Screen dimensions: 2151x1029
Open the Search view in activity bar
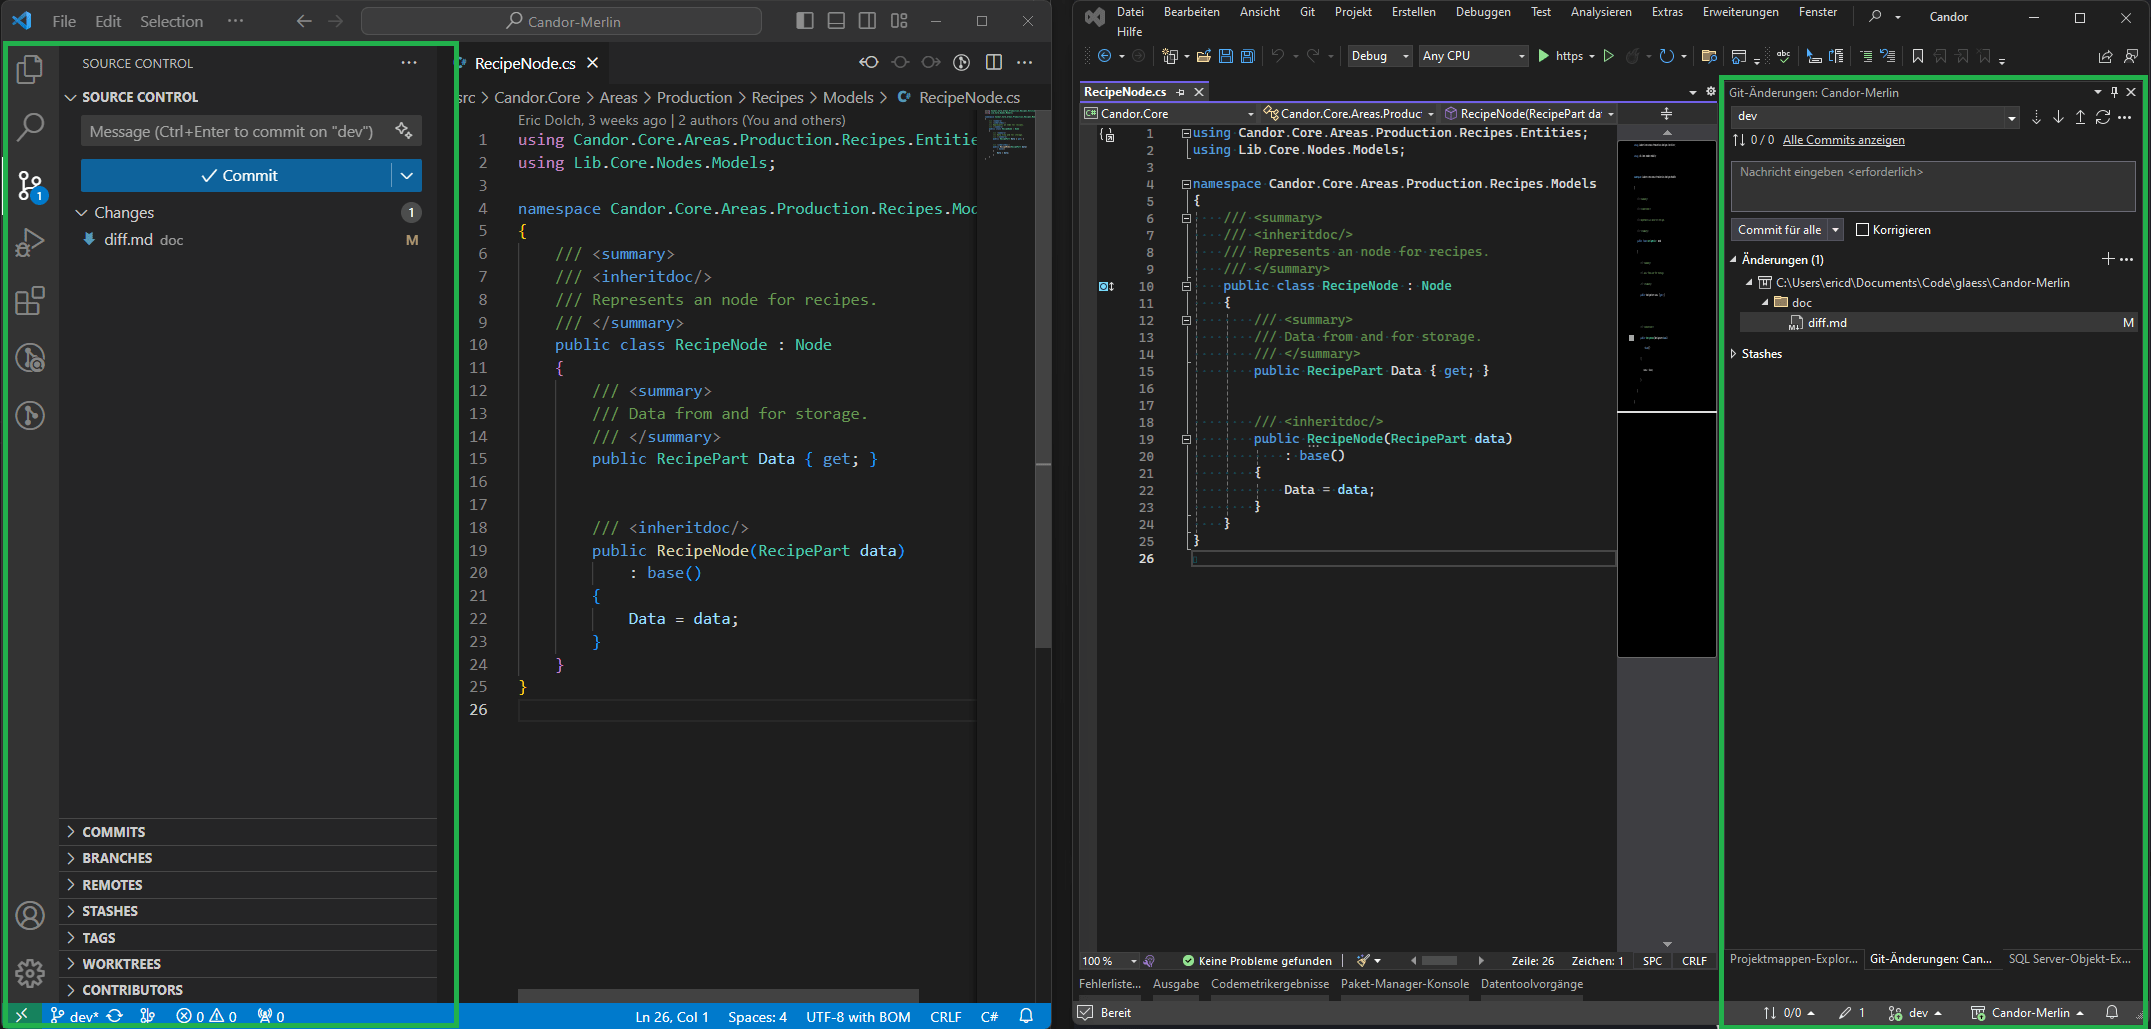pos(30,127)
